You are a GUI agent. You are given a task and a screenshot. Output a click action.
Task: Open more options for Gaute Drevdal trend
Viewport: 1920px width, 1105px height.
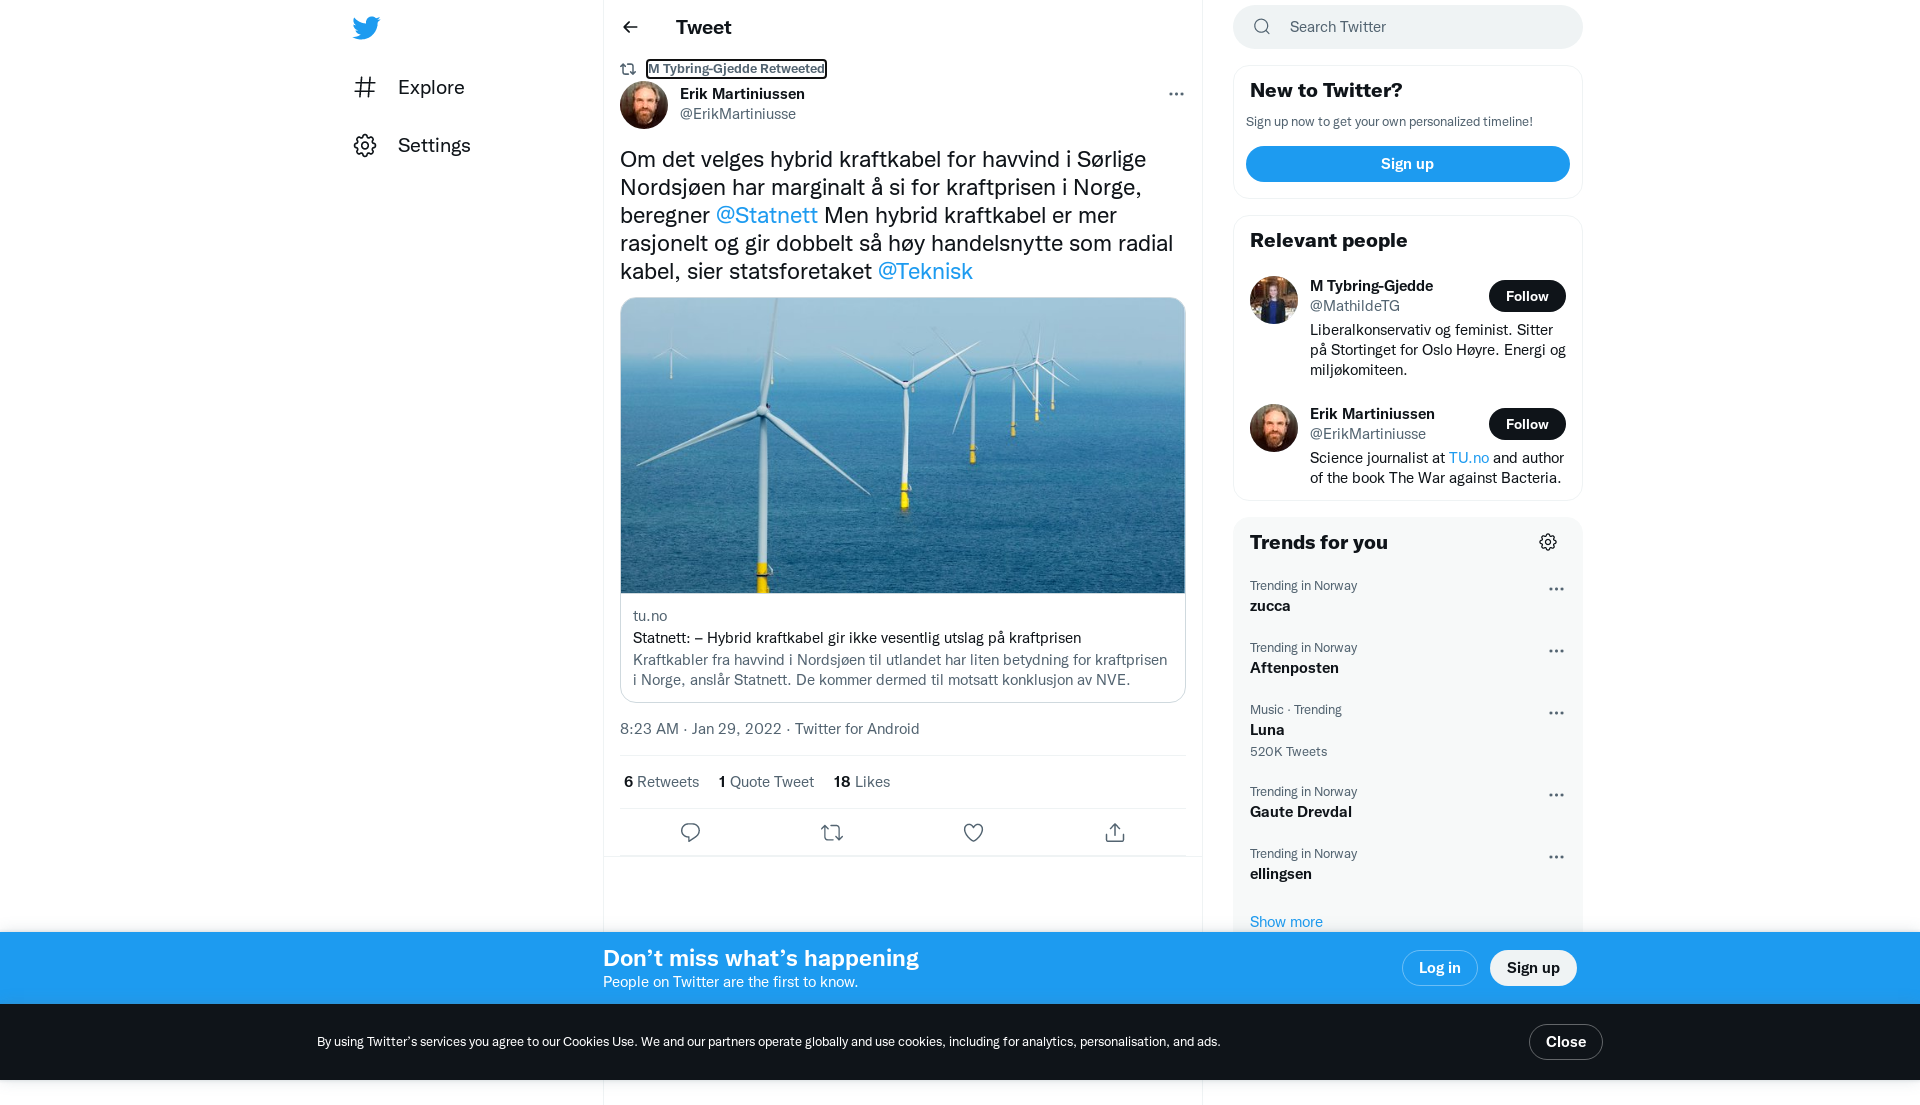[1556, 795]
